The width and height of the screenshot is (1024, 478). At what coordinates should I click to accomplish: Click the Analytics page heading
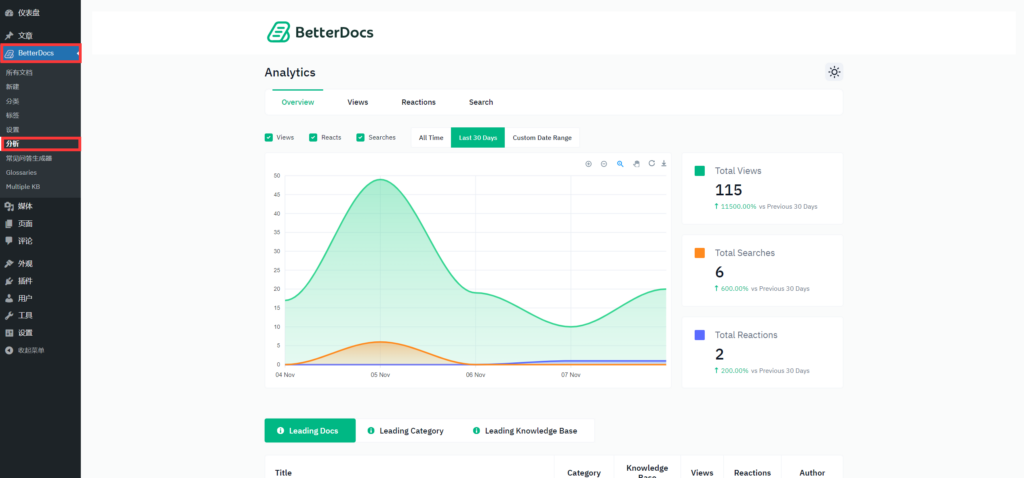click(x=290, y=72)
